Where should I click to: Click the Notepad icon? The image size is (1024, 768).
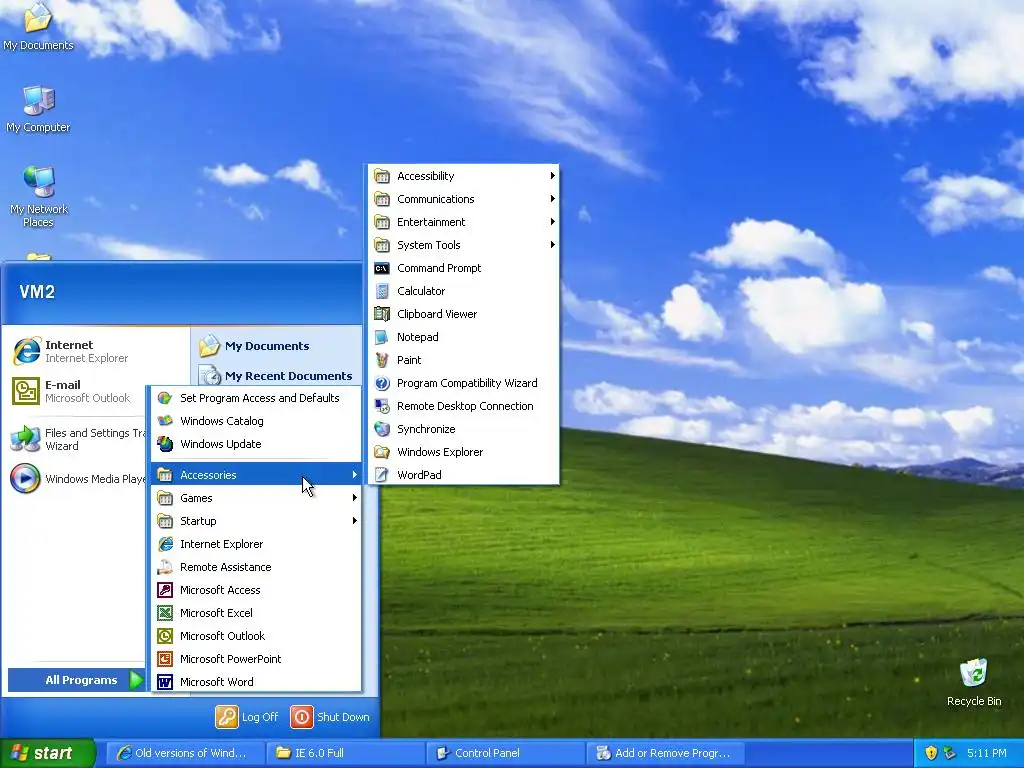pyautogui.click(x=381, y=337)
